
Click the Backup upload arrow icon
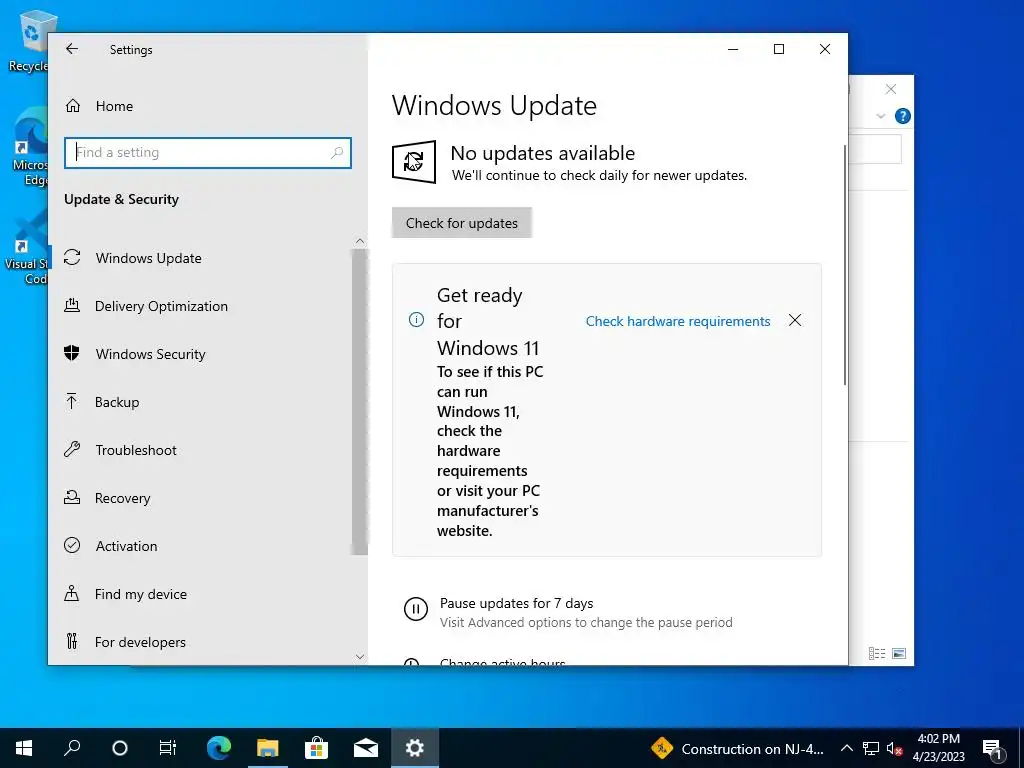(x=72, y=401)
